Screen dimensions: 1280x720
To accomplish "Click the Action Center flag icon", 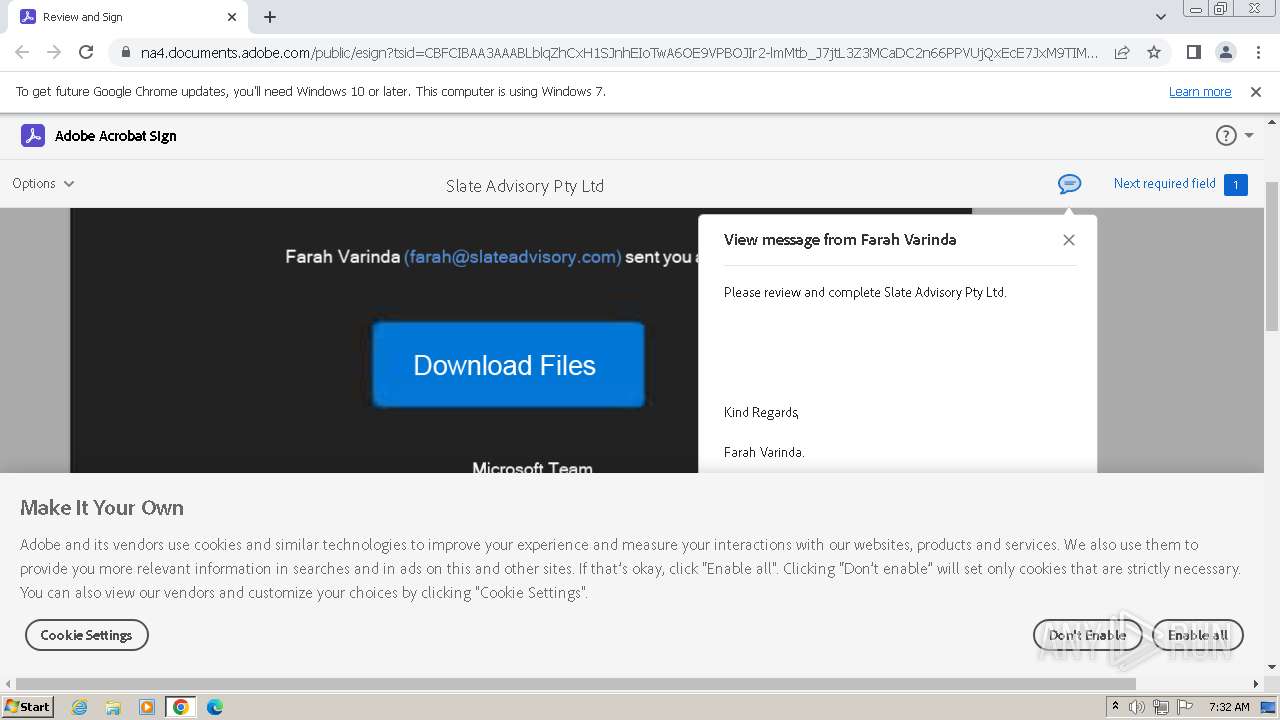I will [x=1184, y=707].
